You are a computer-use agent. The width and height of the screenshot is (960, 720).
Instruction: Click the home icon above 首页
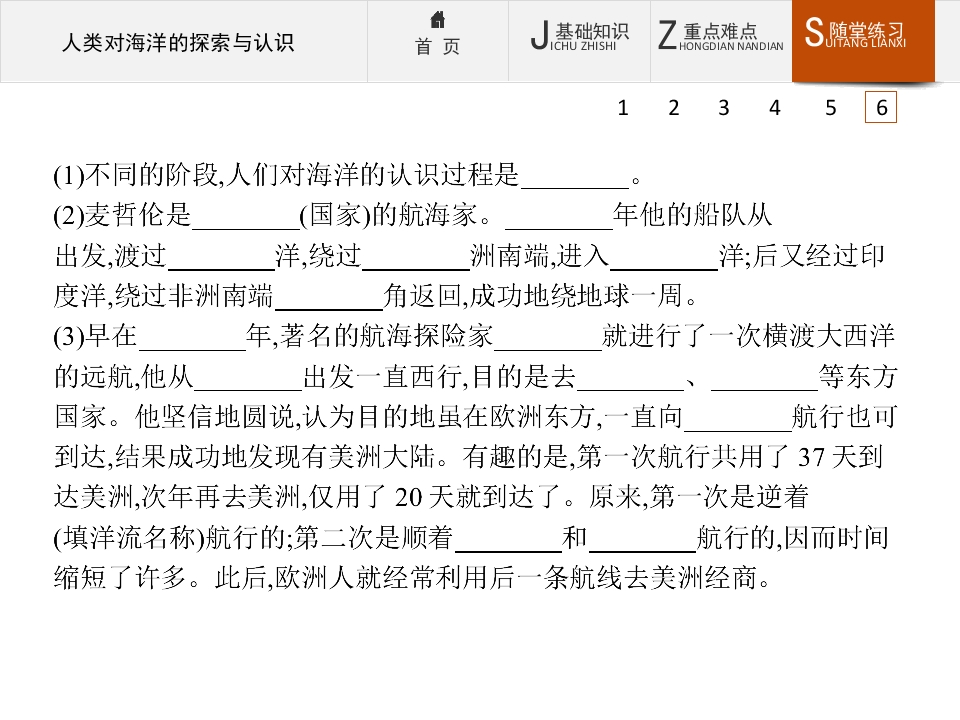pos(438,20)
